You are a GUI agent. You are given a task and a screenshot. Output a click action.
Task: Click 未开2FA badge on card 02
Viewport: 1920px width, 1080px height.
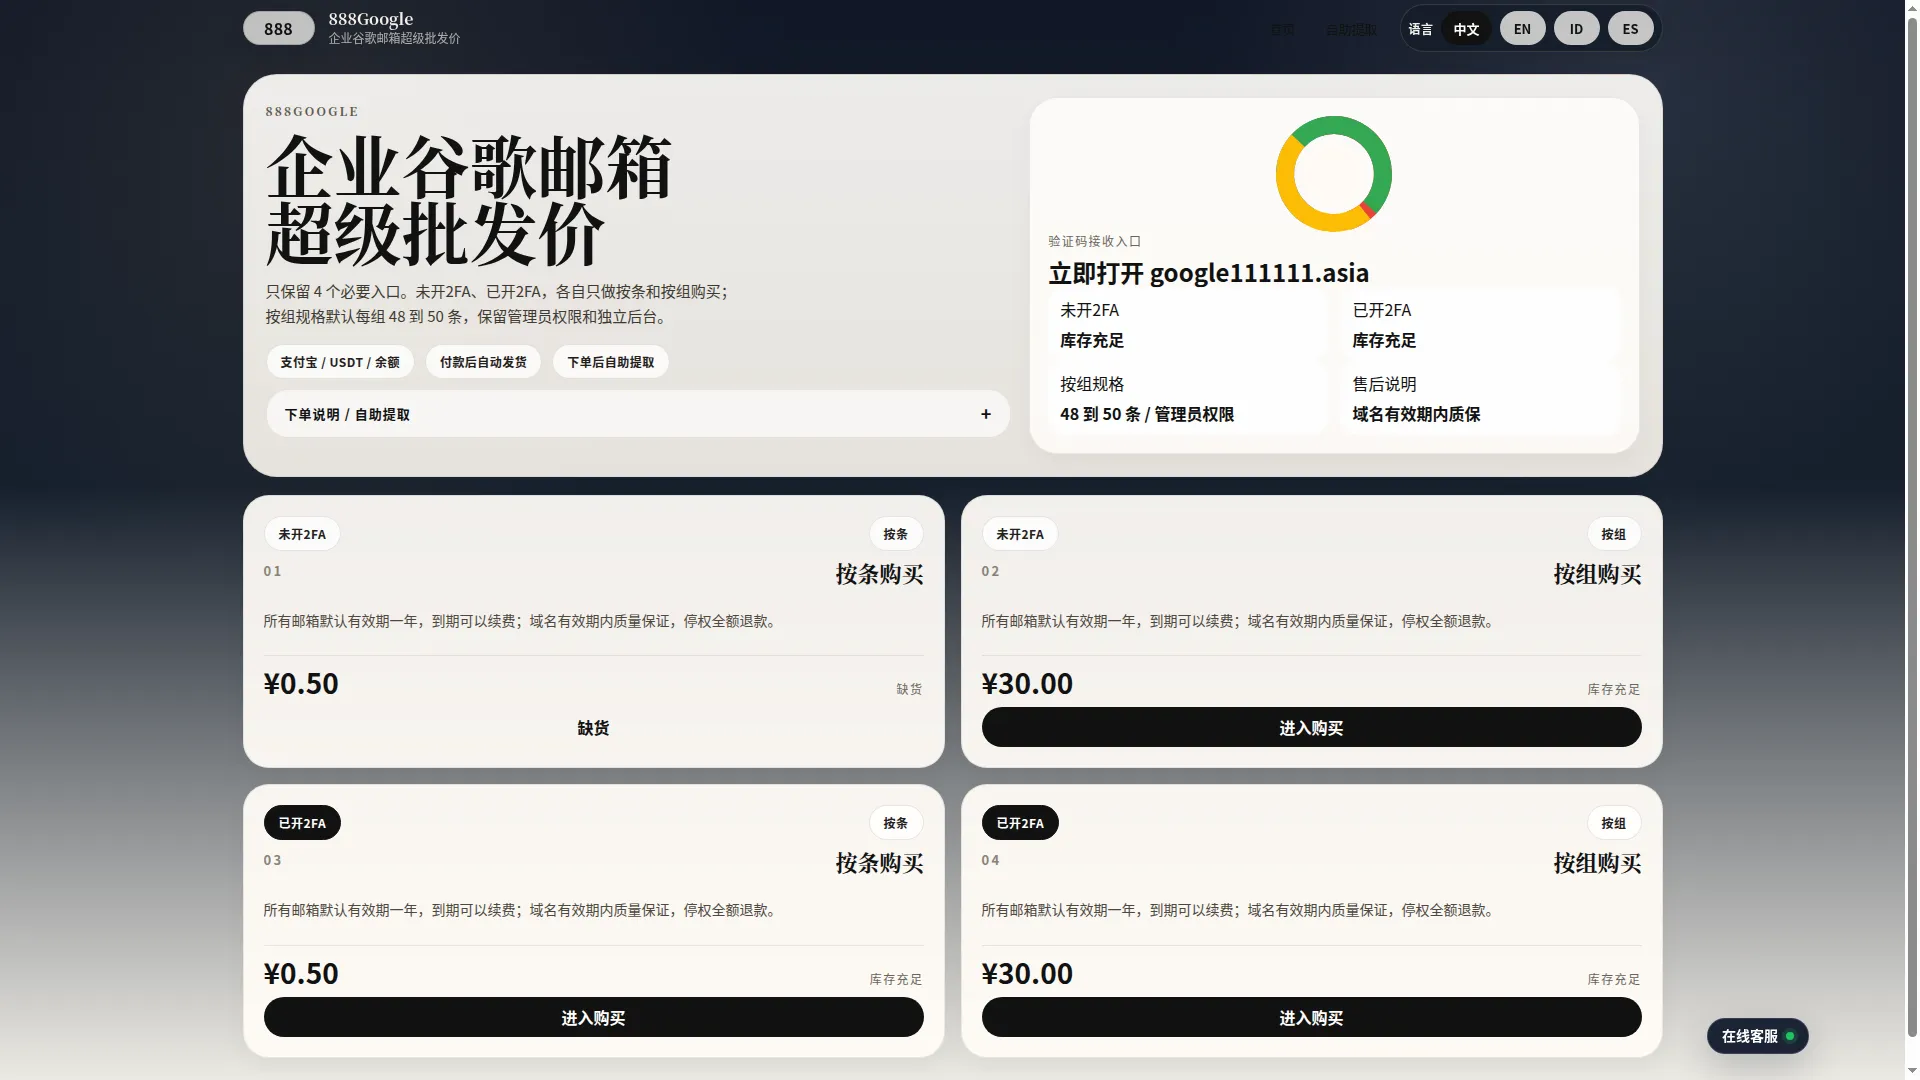(1020, 534)
